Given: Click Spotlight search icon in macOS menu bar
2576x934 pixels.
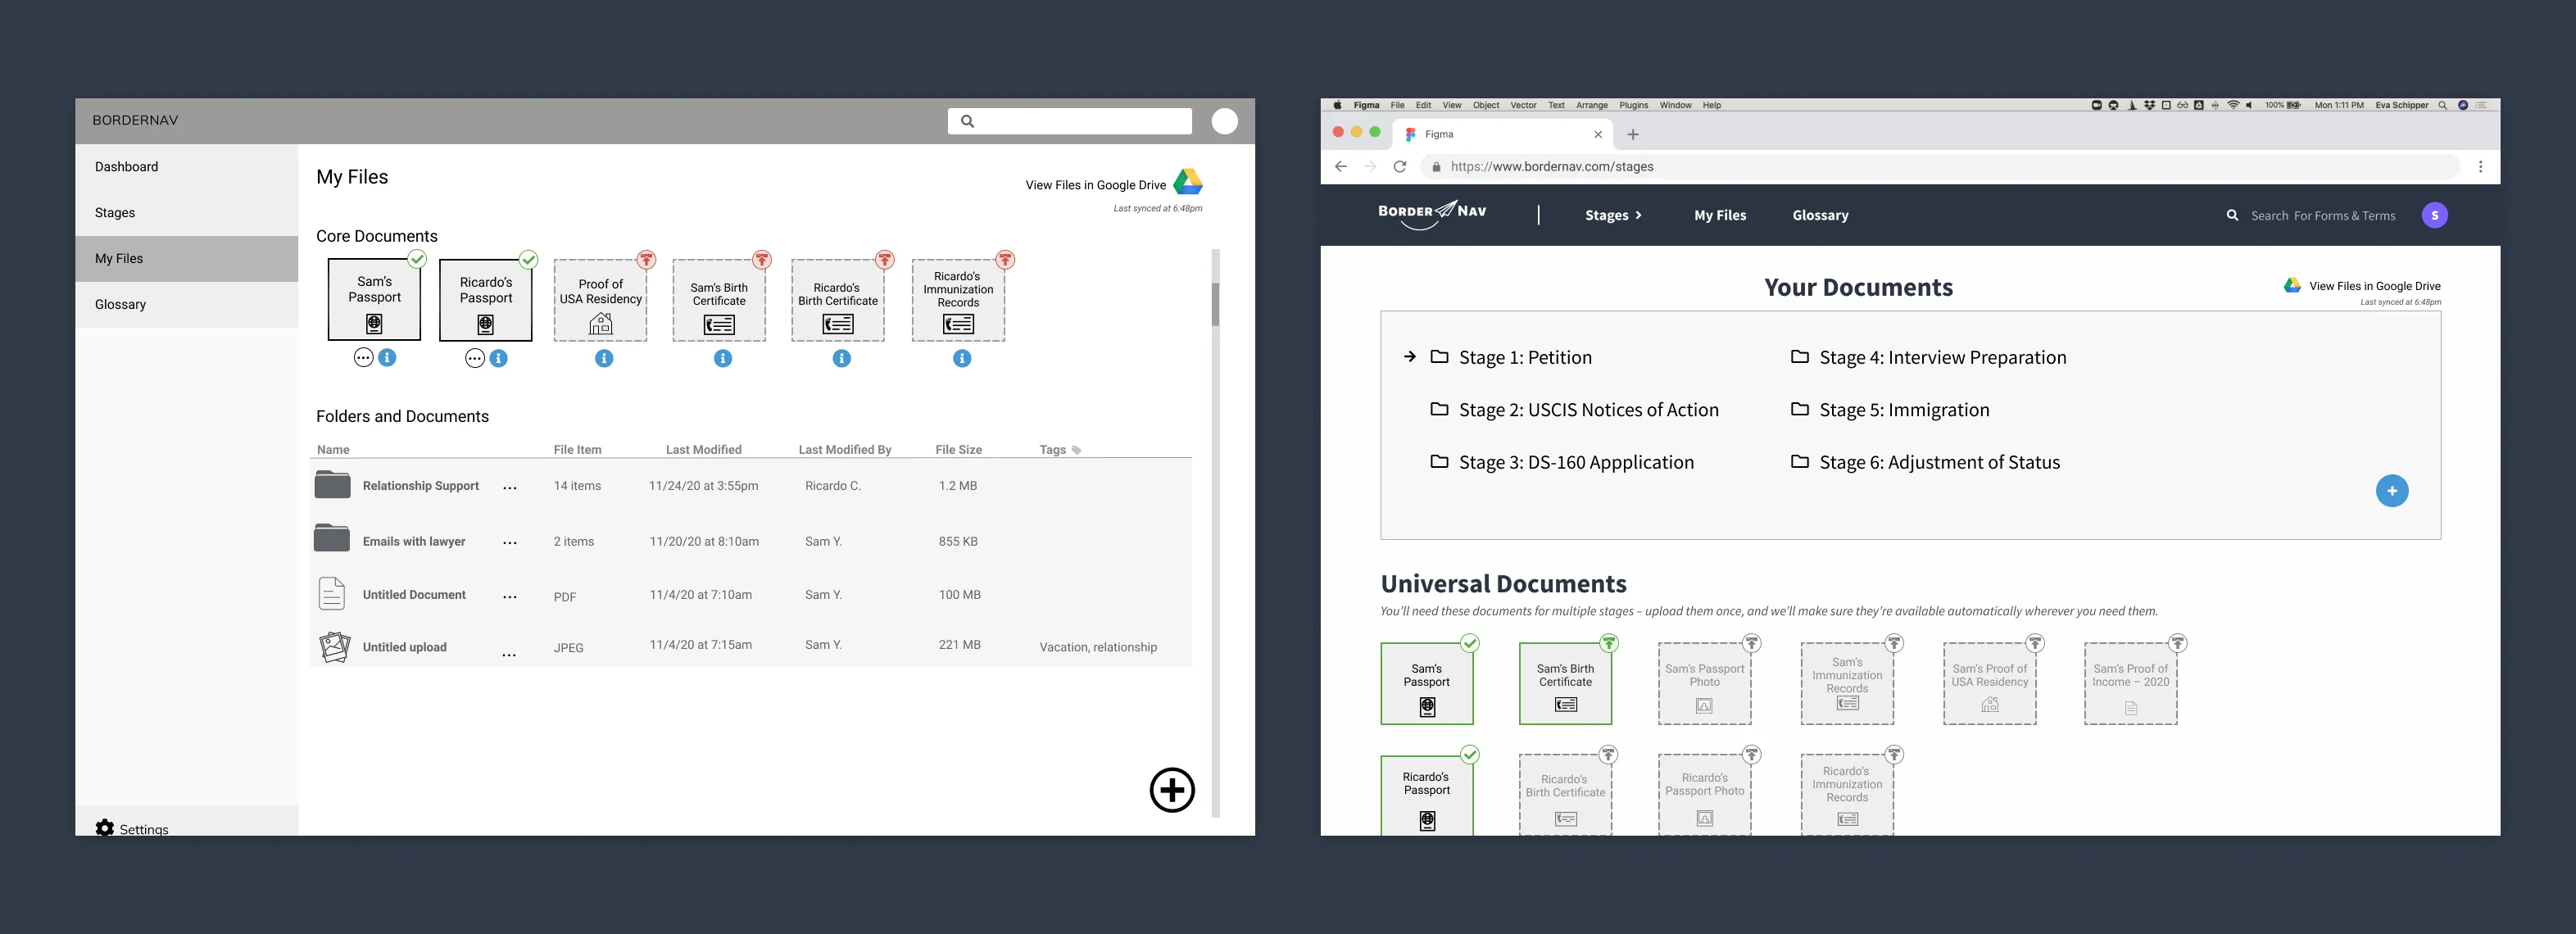Looking at the screenshot, I should (x=2443, y=105).
